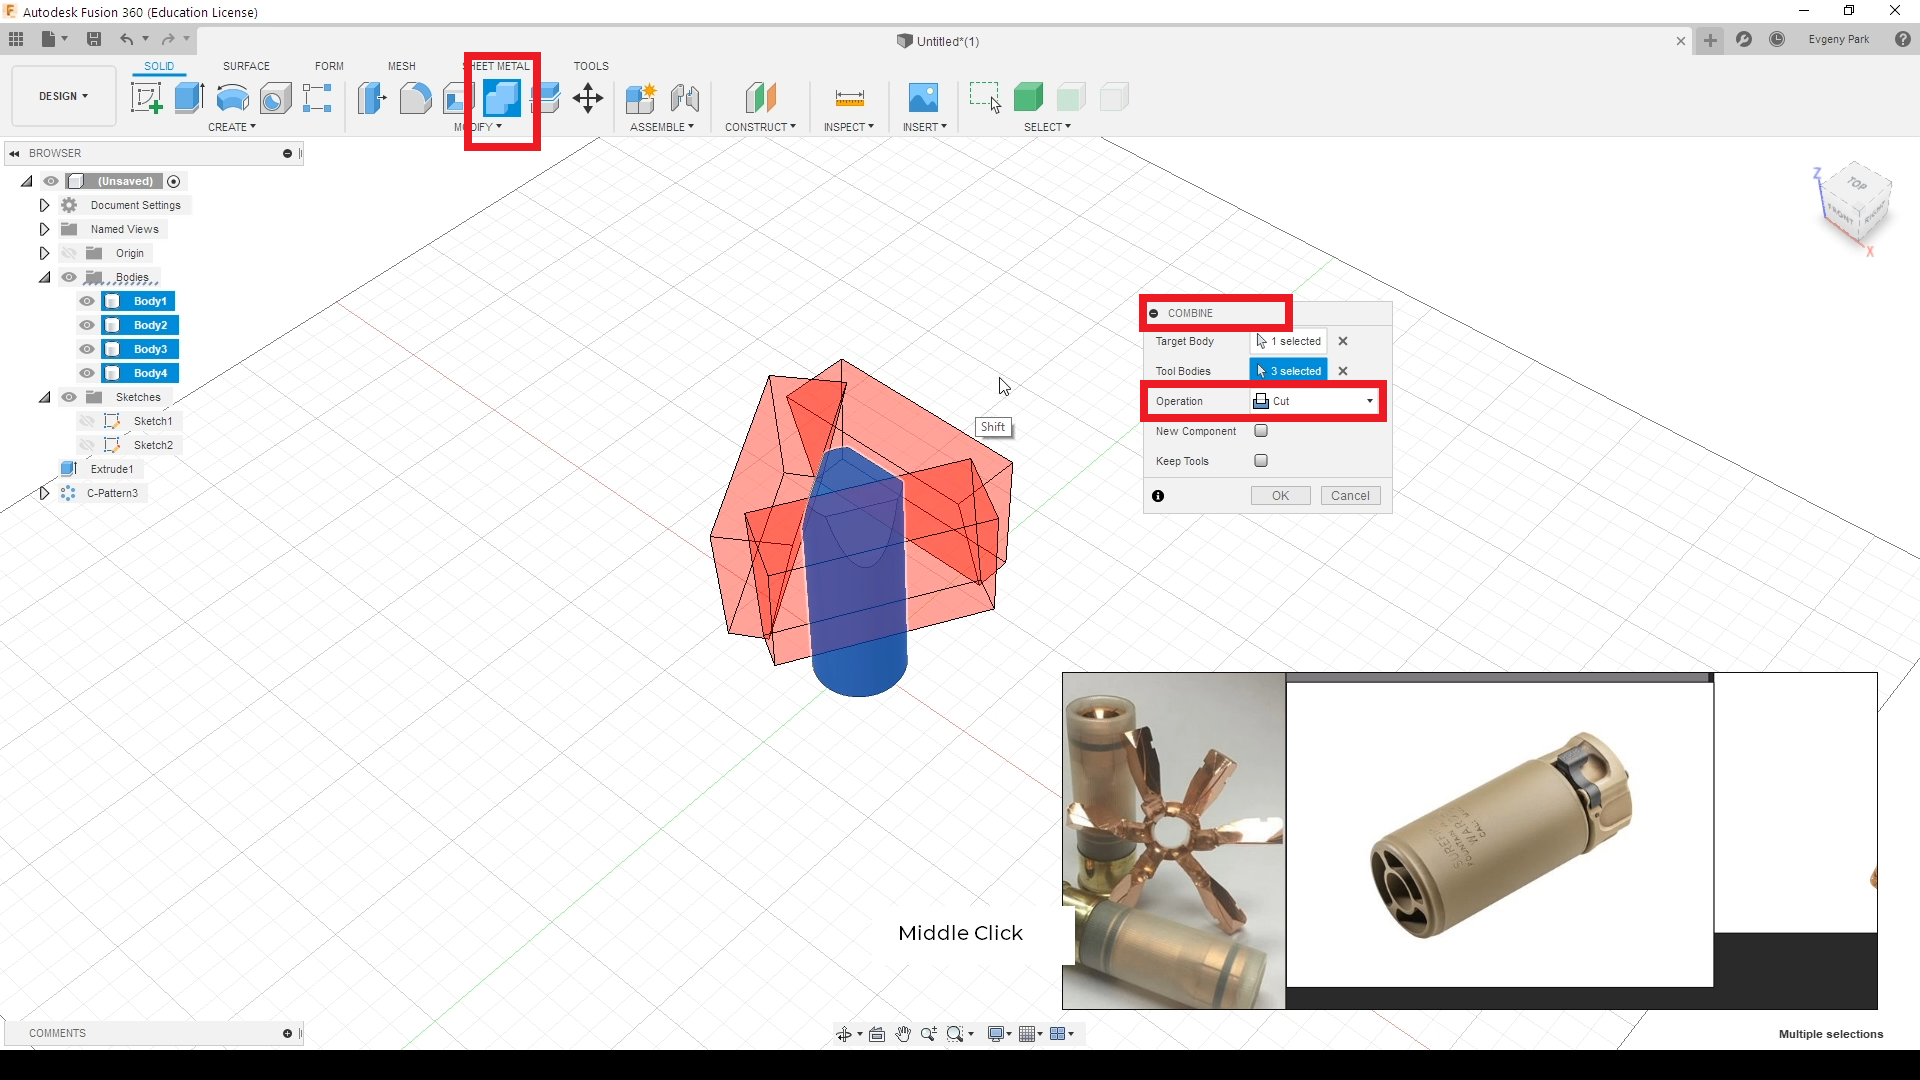
Task: Switch to SURFACE tab in ribbon
Action: coord(245,65)
